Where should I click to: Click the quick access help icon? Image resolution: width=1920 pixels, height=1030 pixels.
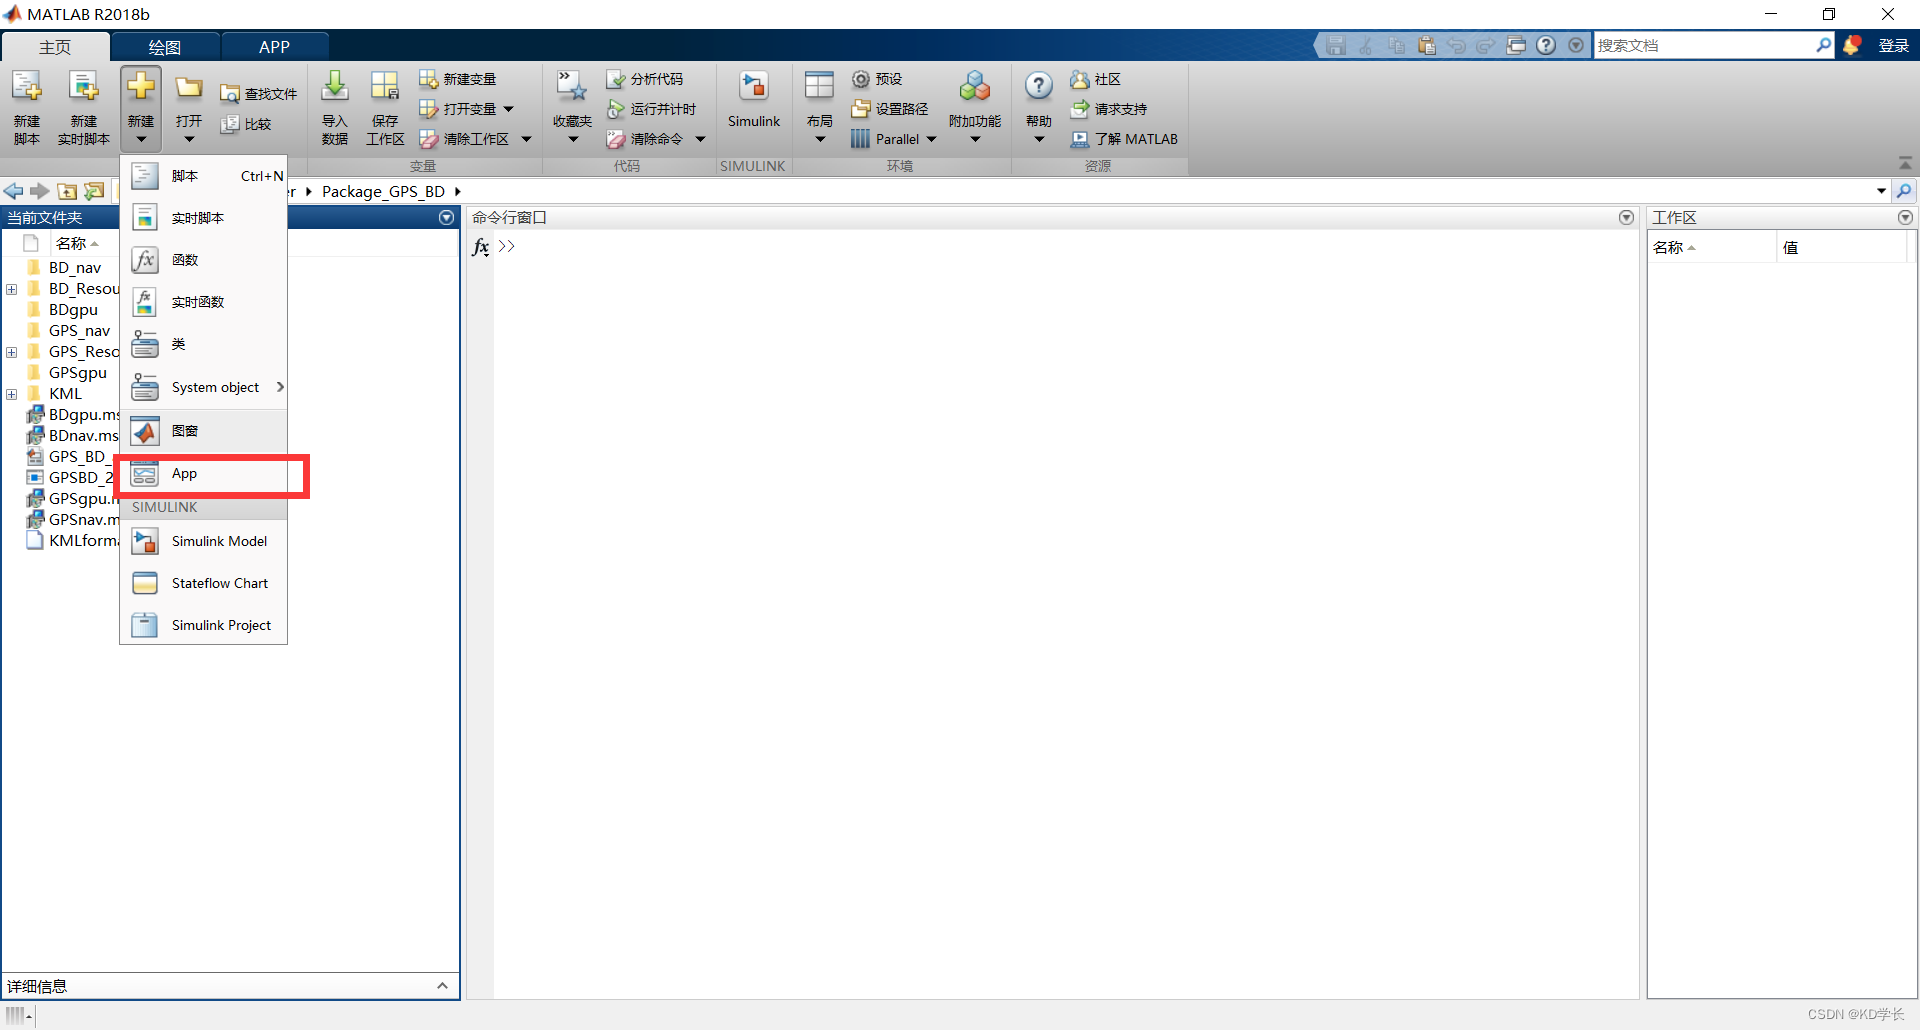[1546, 45]
